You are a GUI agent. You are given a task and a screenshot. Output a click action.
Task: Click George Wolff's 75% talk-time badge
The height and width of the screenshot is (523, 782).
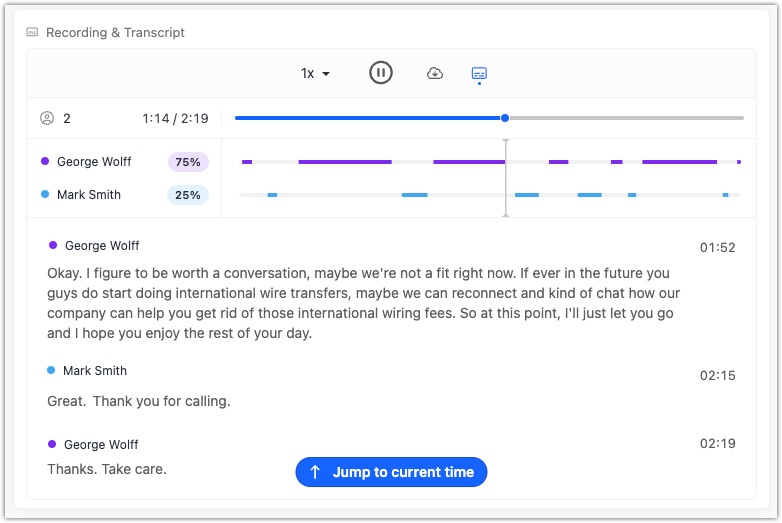point(188,162)
